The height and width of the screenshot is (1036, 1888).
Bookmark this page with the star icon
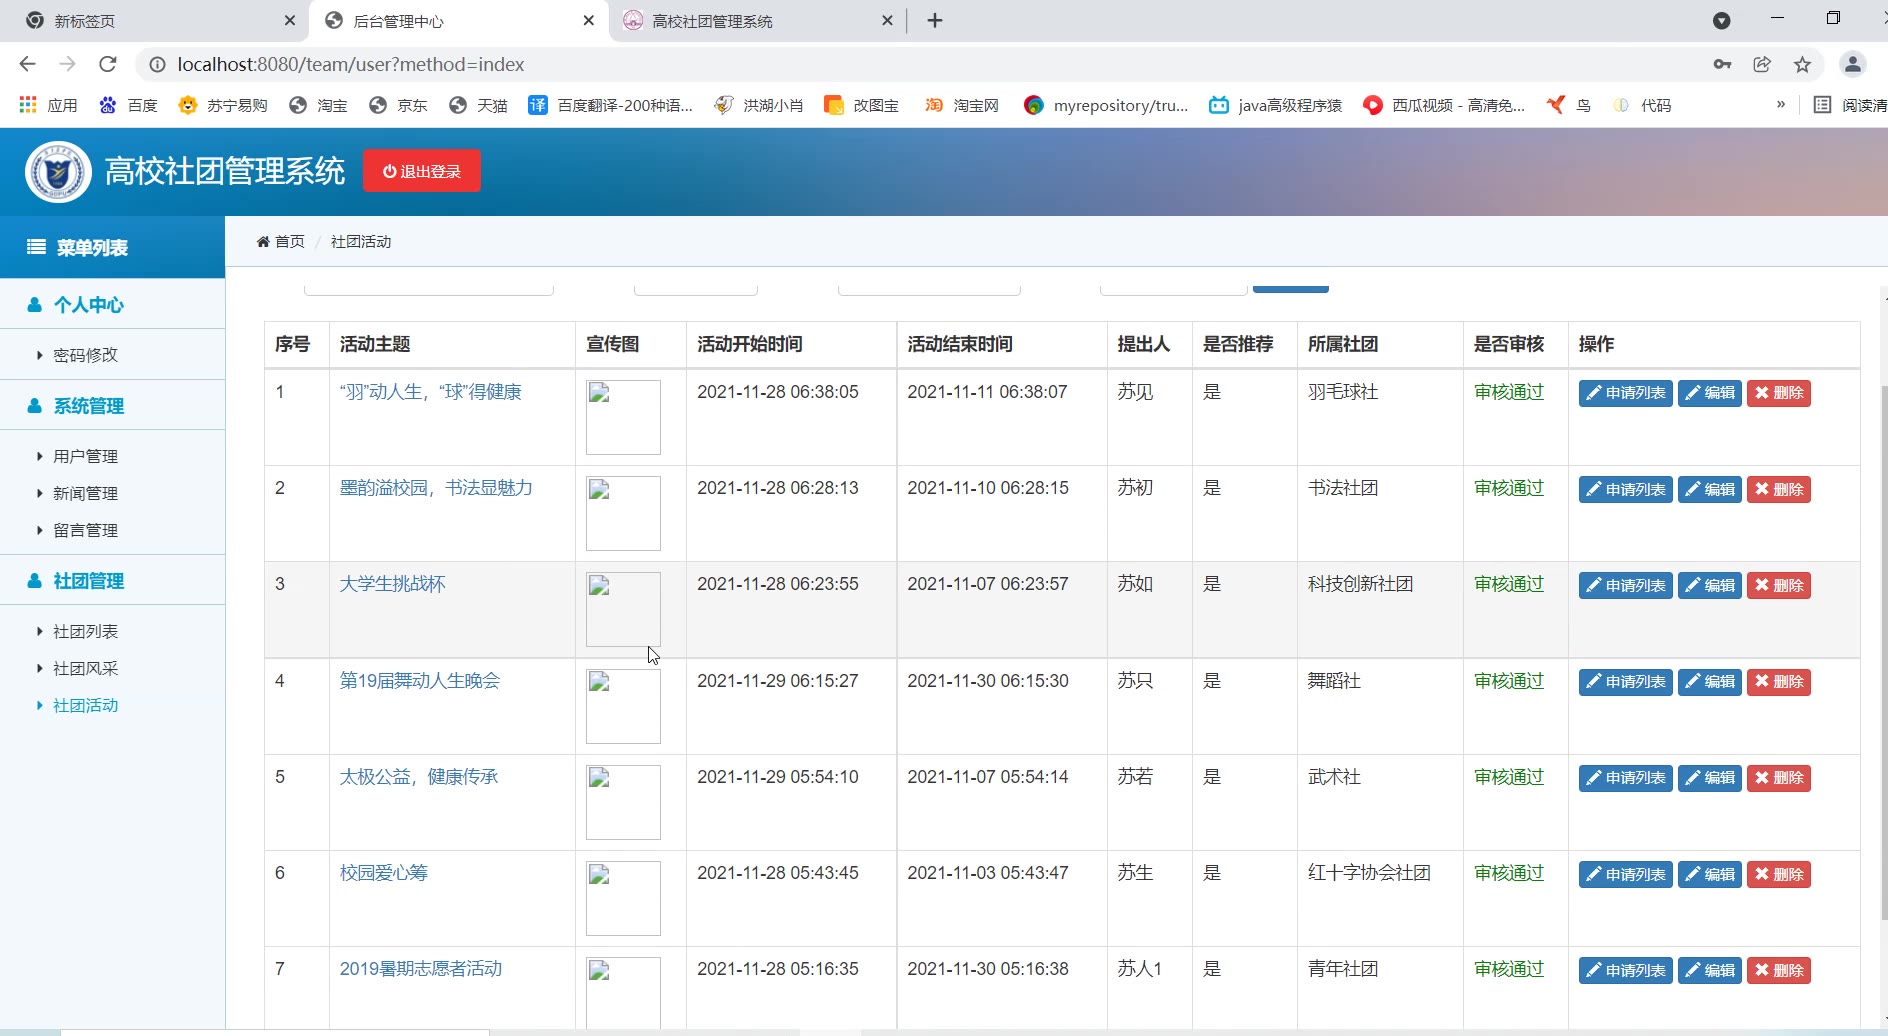coord(1802,64)
